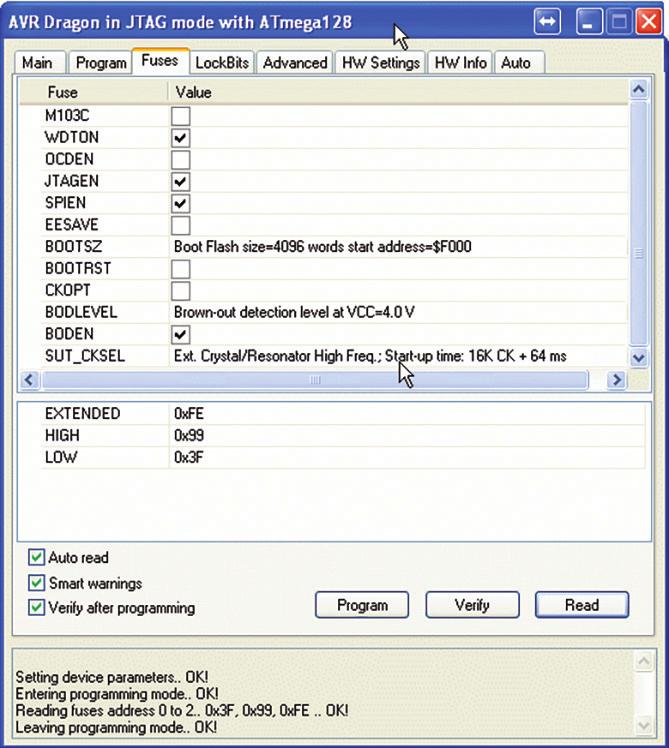669x748 pixels.
Task: Open the LockBits tab
Action: pyautogui.click(x=222, y=62)
